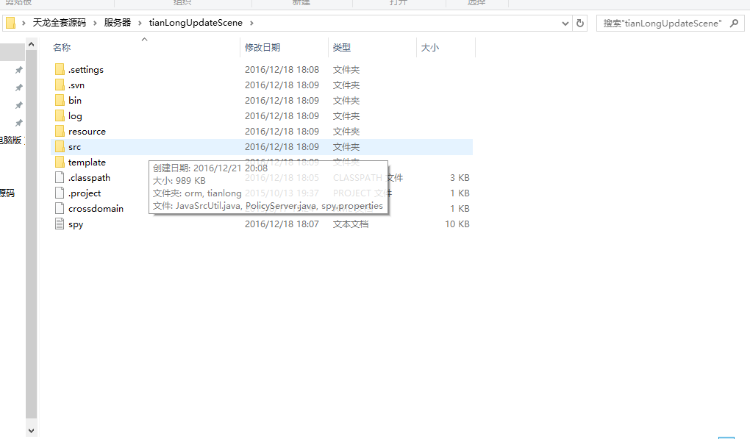
Task: Expand chevron after 服务器 breadcrumb
Action: (x=140, y=23)
